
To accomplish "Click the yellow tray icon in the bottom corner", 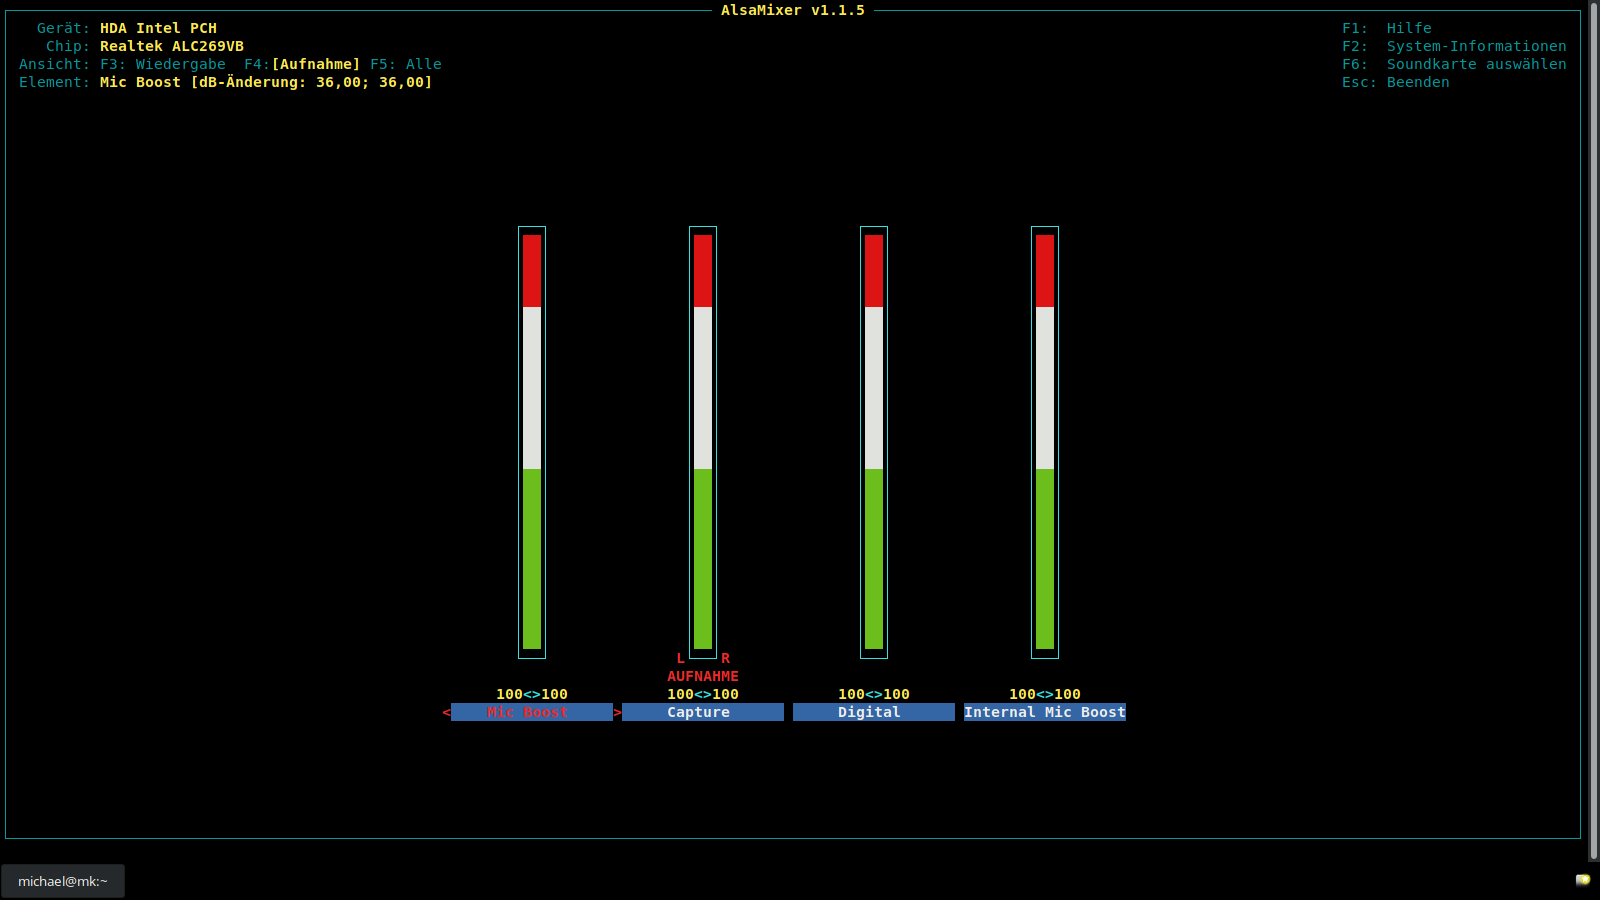I will (x=1582, y=880).
